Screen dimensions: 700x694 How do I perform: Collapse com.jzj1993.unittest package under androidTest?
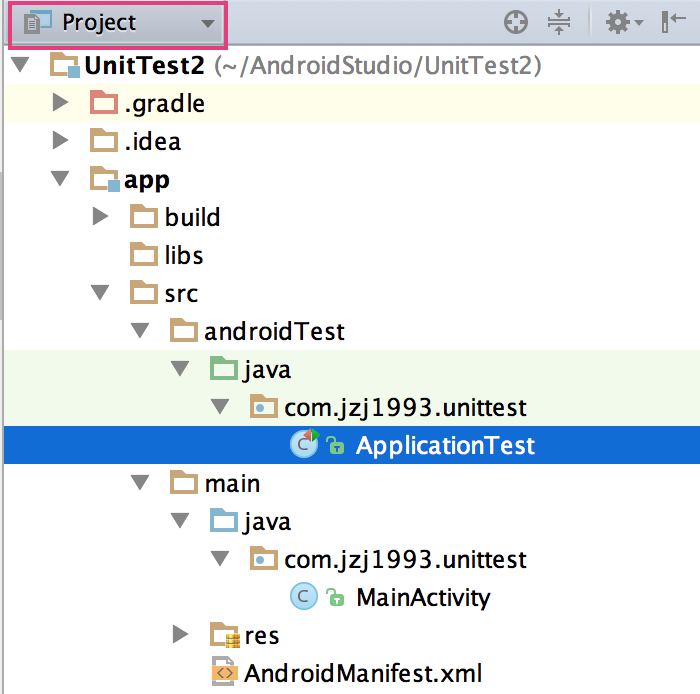click(x=220, y=407)
